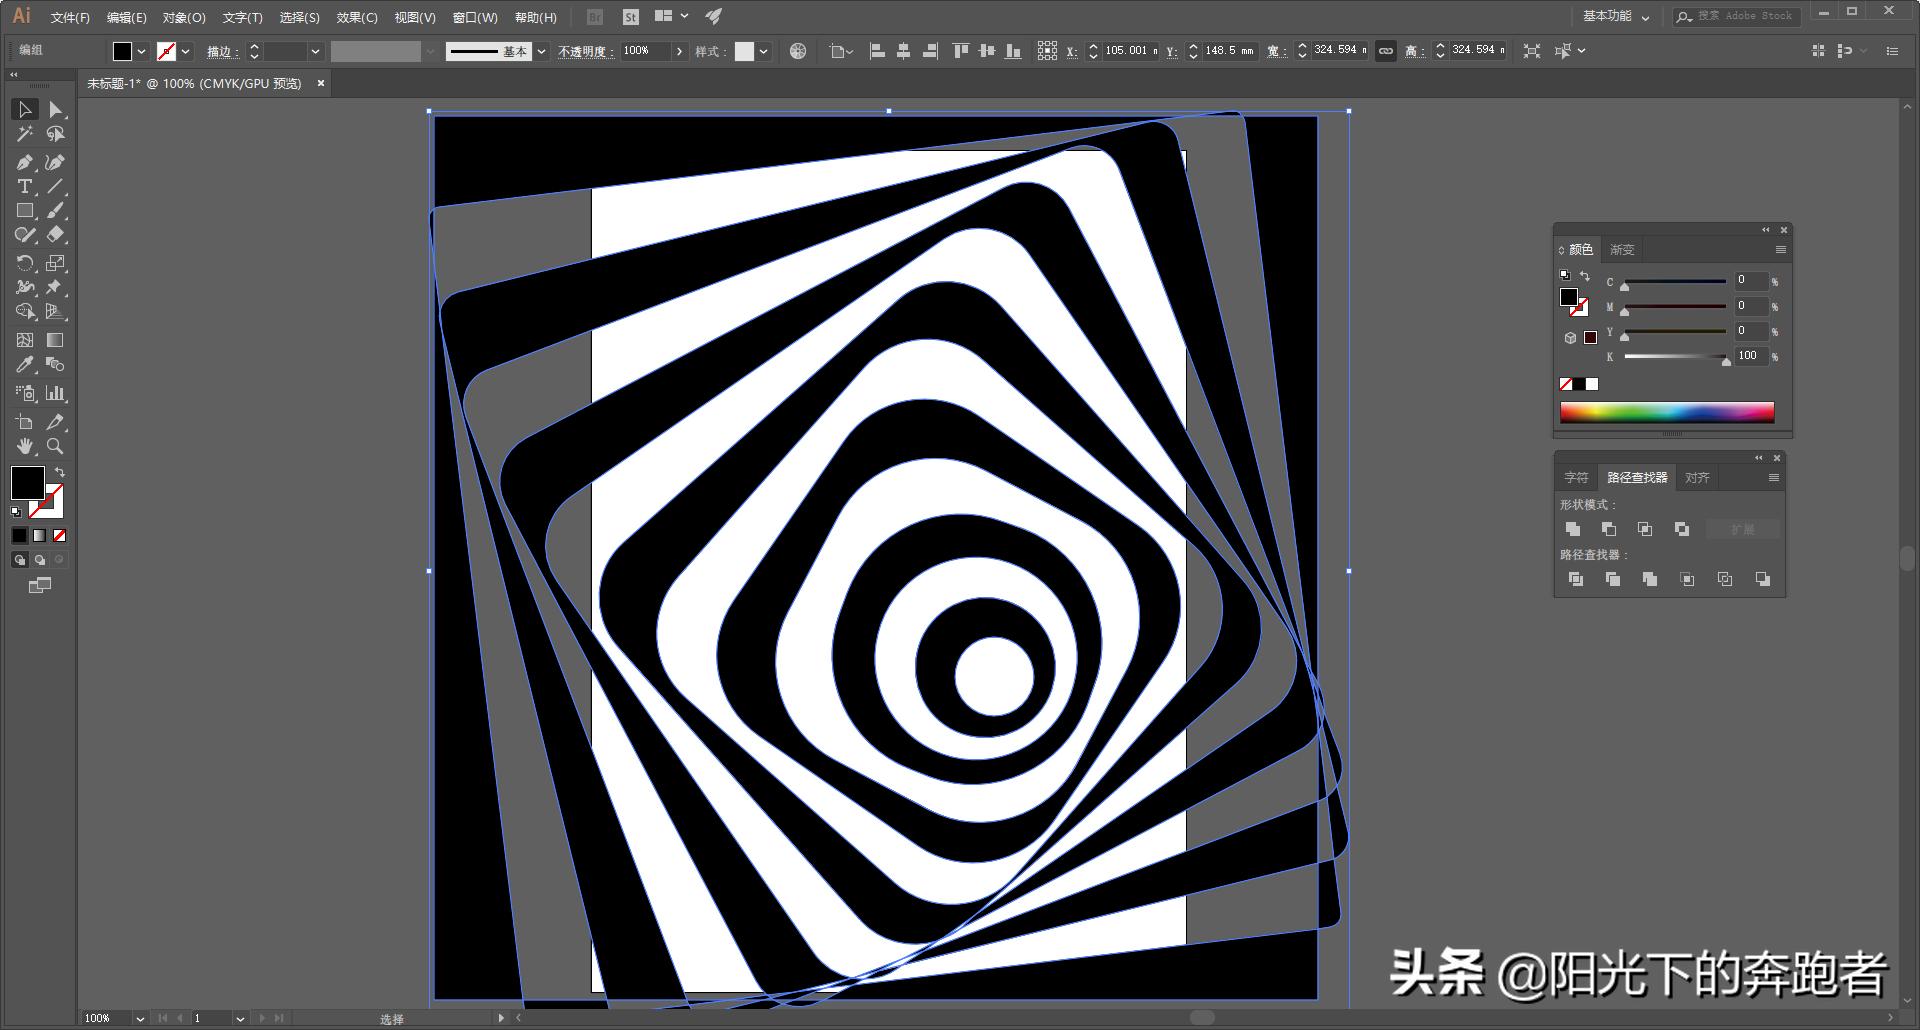Toggle the width-height constrain link icon
This screenshot has height=1030, width=1920.
[1386, 50]
